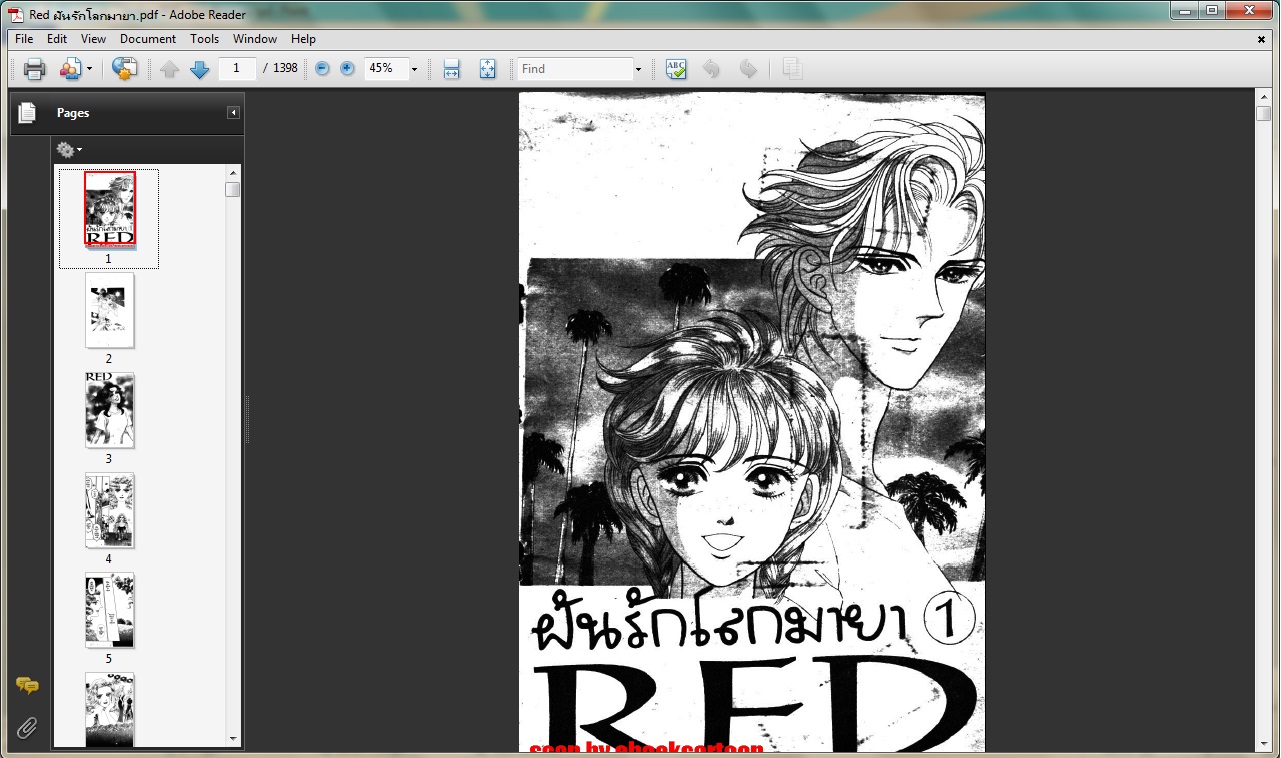This screenshot has height=758, width=1281.
Task: Click the spell check ABC icon
Action: (x=676, y=69)
